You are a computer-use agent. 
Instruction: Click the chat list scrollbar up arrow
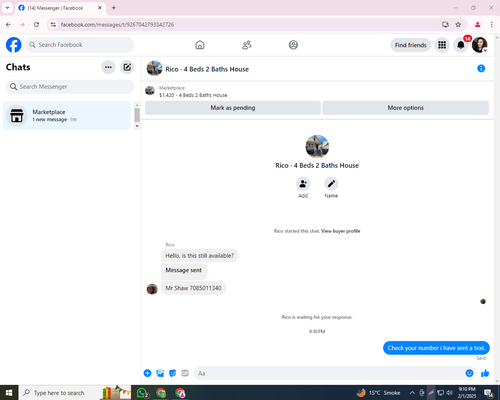137,105
